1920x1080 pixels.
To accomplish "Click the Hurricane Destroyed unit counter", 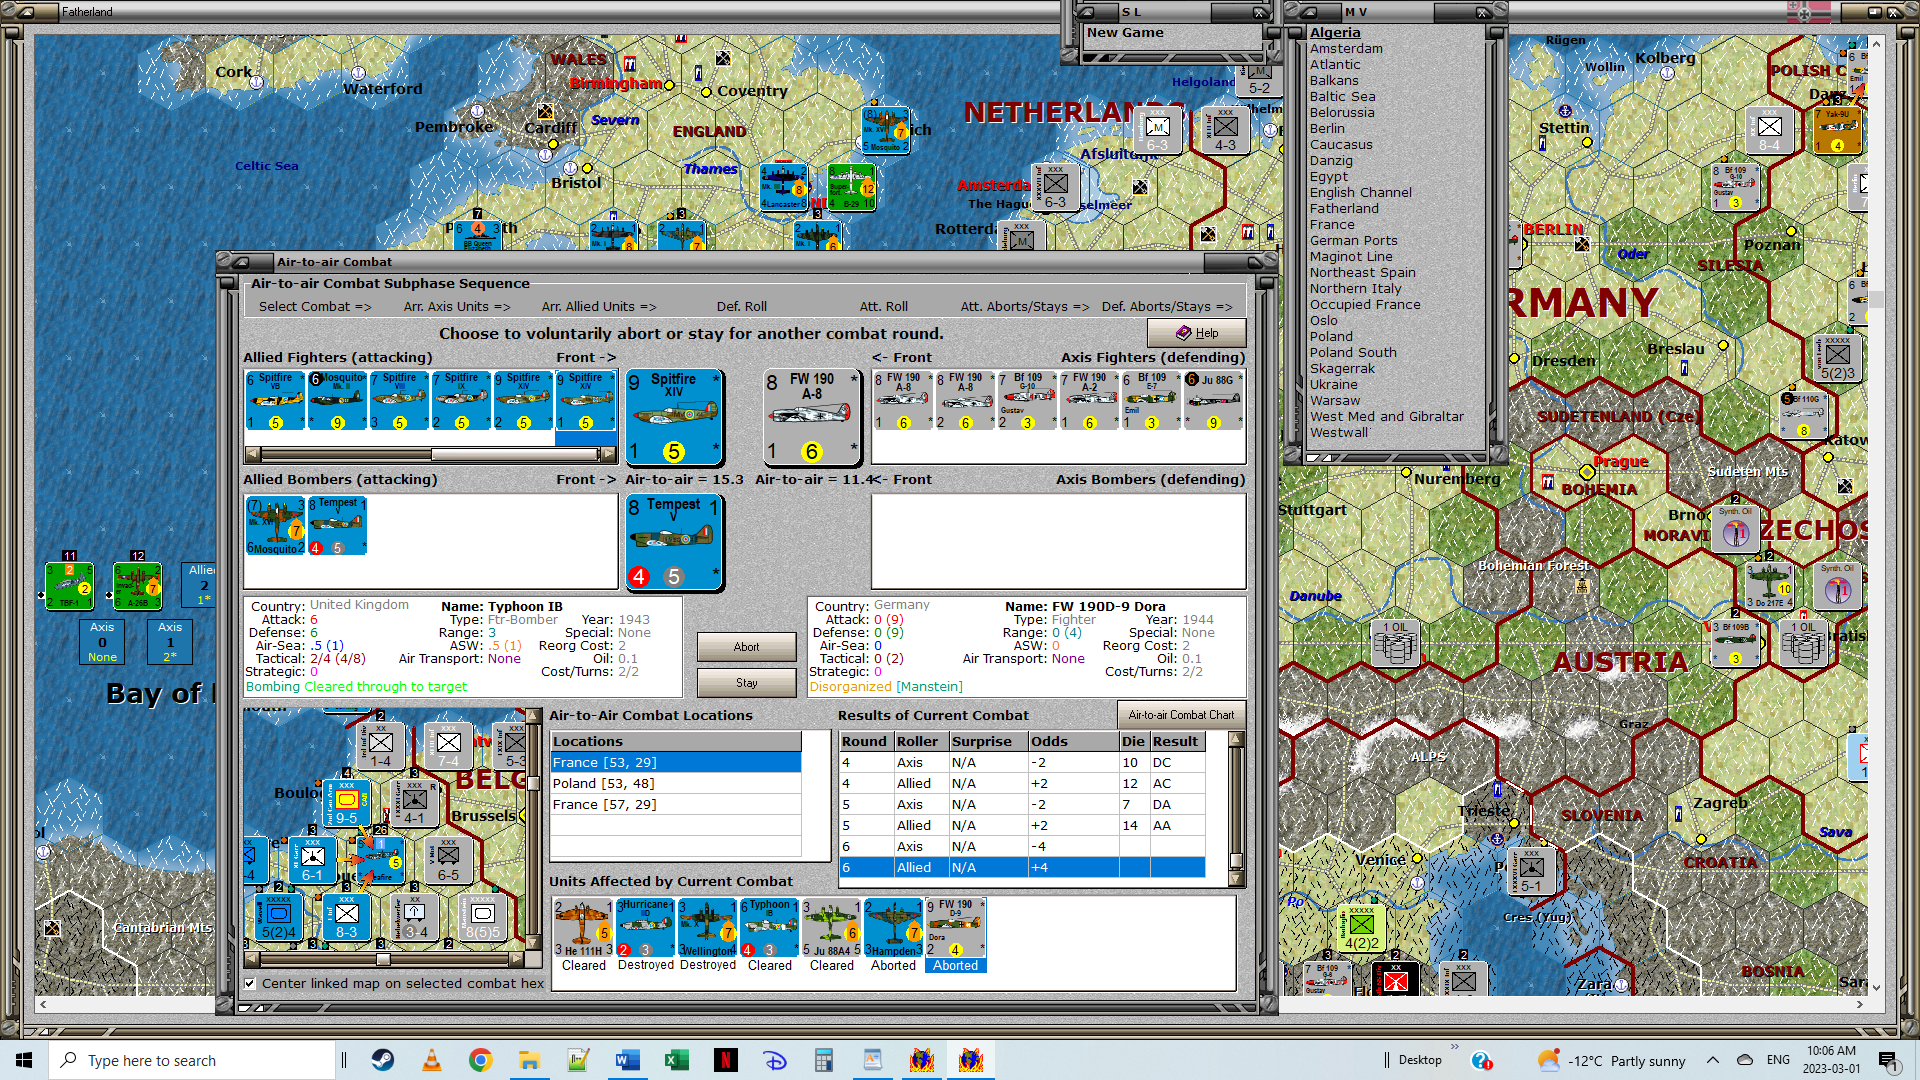I will [x=645, y=928].
